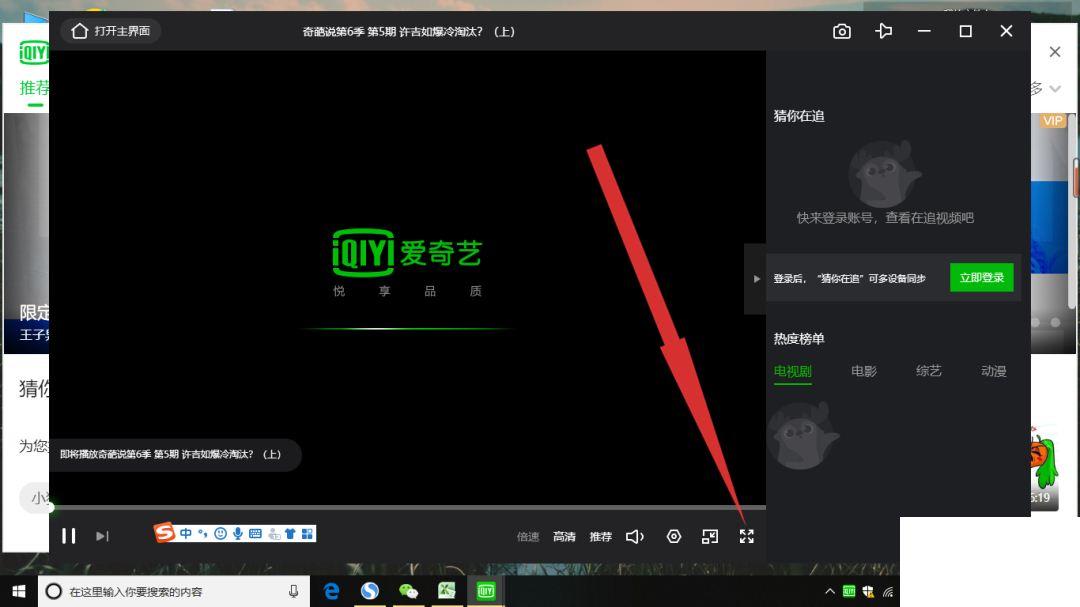The height and width of the screenshot is (607, 1080).
Task: Click the Sogou voice input microphone
Action: 238,533
